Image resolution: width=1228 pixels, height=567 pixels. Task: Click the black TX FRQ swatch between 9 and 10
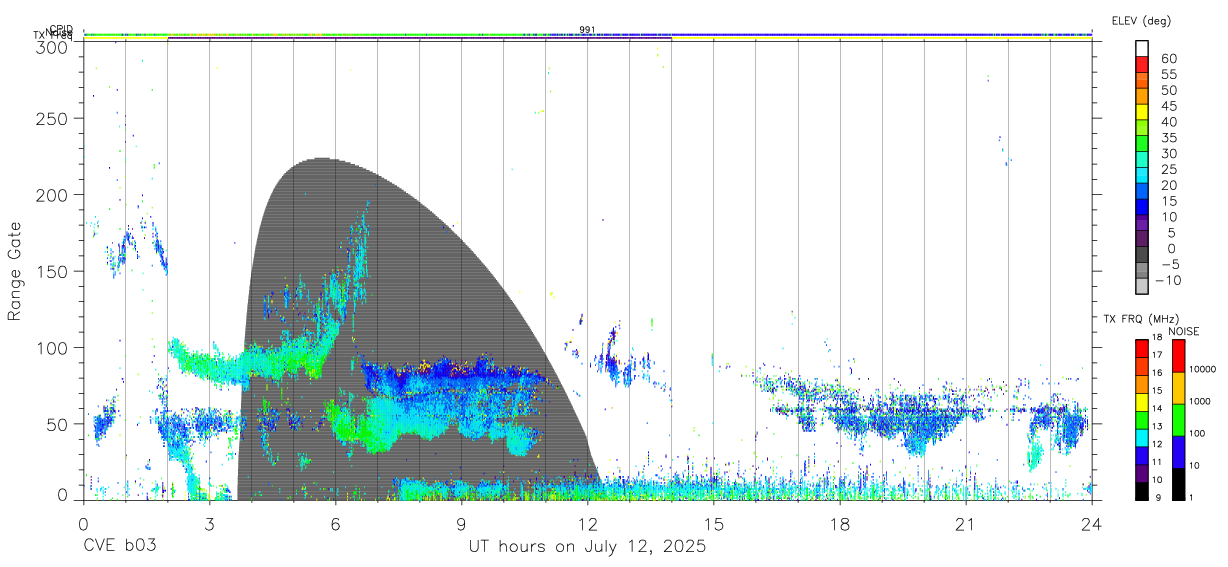[x=1142, y=490]
